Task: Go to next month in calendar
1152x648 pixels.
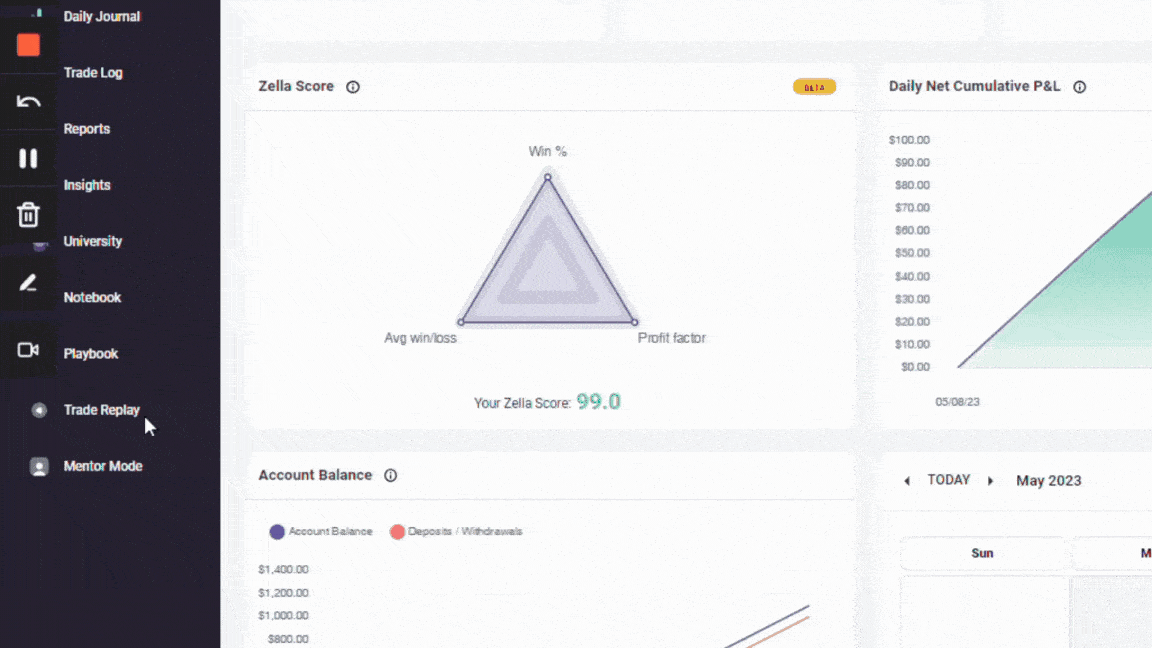Action: (x=991, y=481)
